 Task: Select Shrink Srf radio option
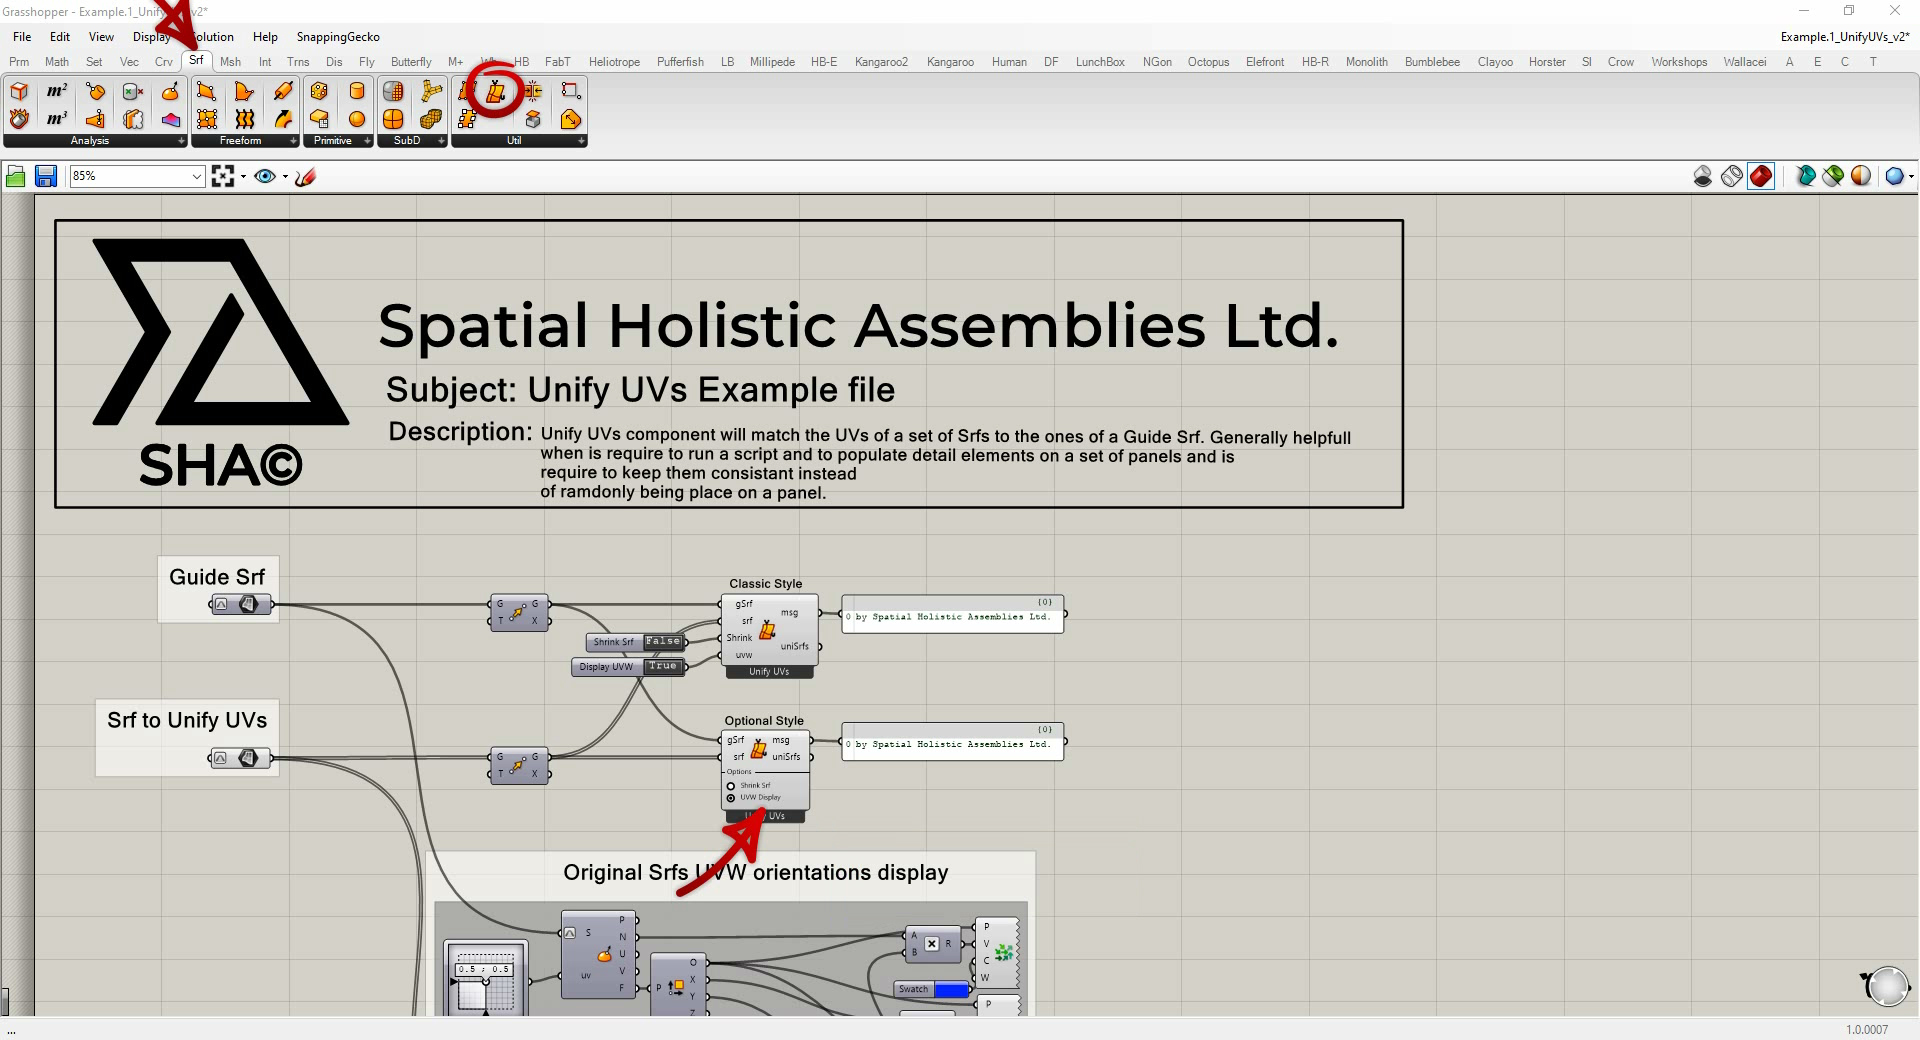click(731, 786)
